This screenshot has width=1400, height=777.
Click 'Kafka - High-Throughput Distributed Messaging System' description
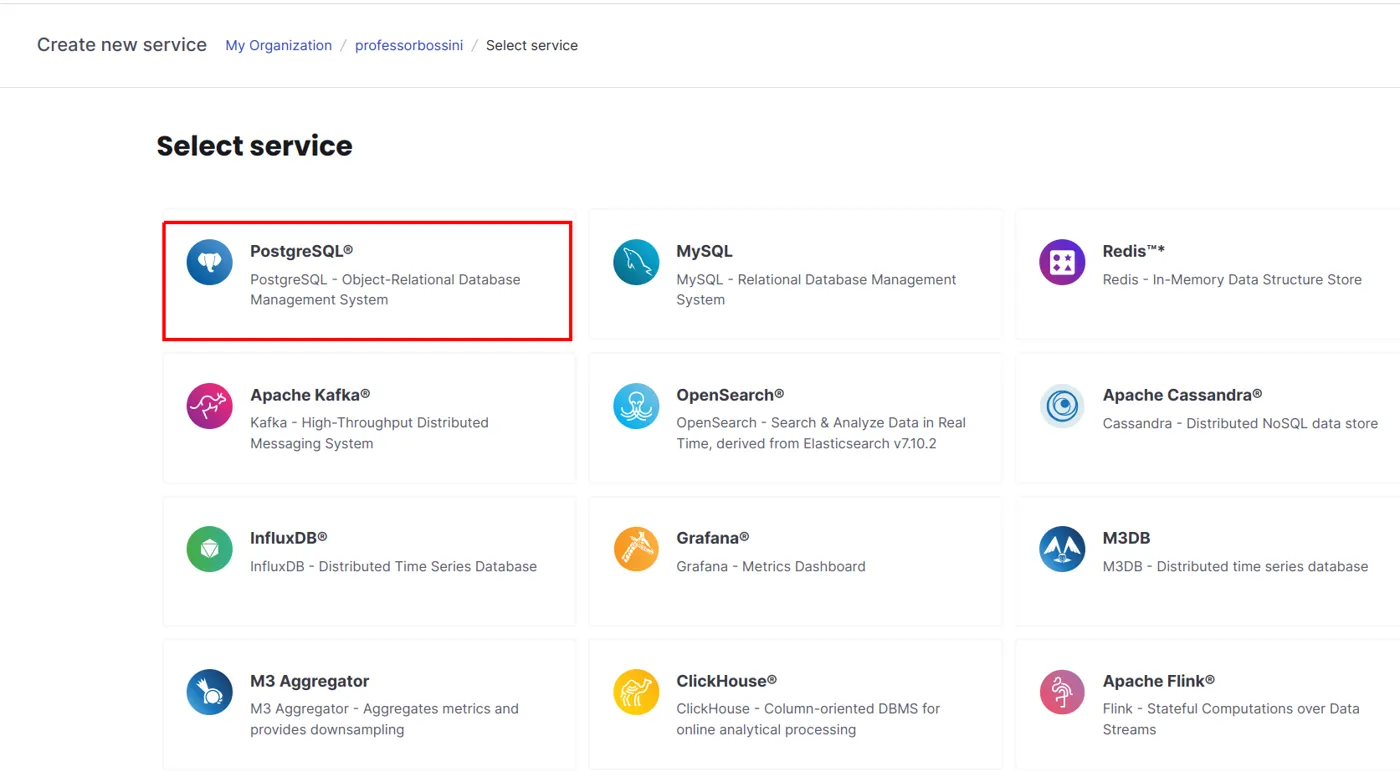(x=369, y=433)
